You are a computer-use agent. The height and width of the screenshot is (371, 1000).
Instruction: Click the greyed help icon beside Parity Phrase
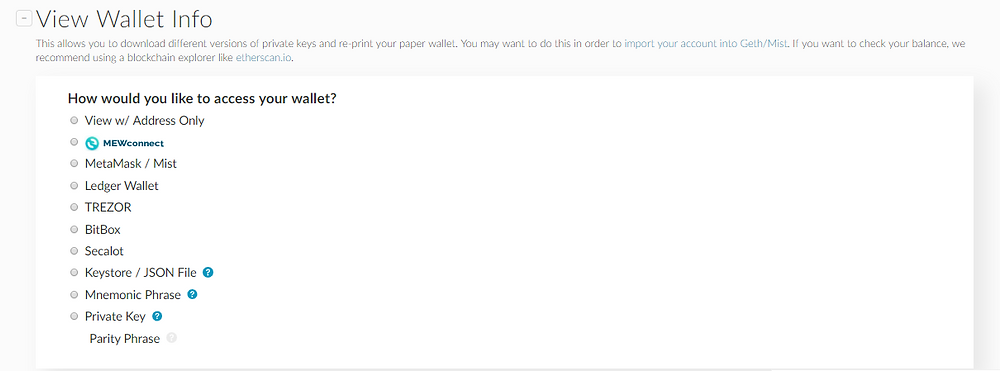pos(171,338)
